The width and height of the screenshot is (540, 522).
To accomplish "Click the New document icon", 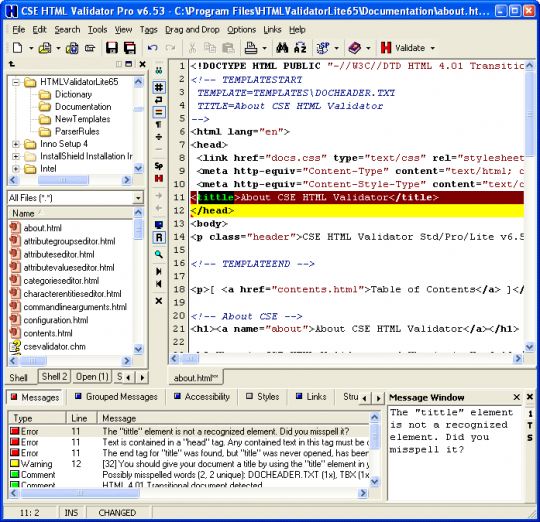I will point(17,48).
